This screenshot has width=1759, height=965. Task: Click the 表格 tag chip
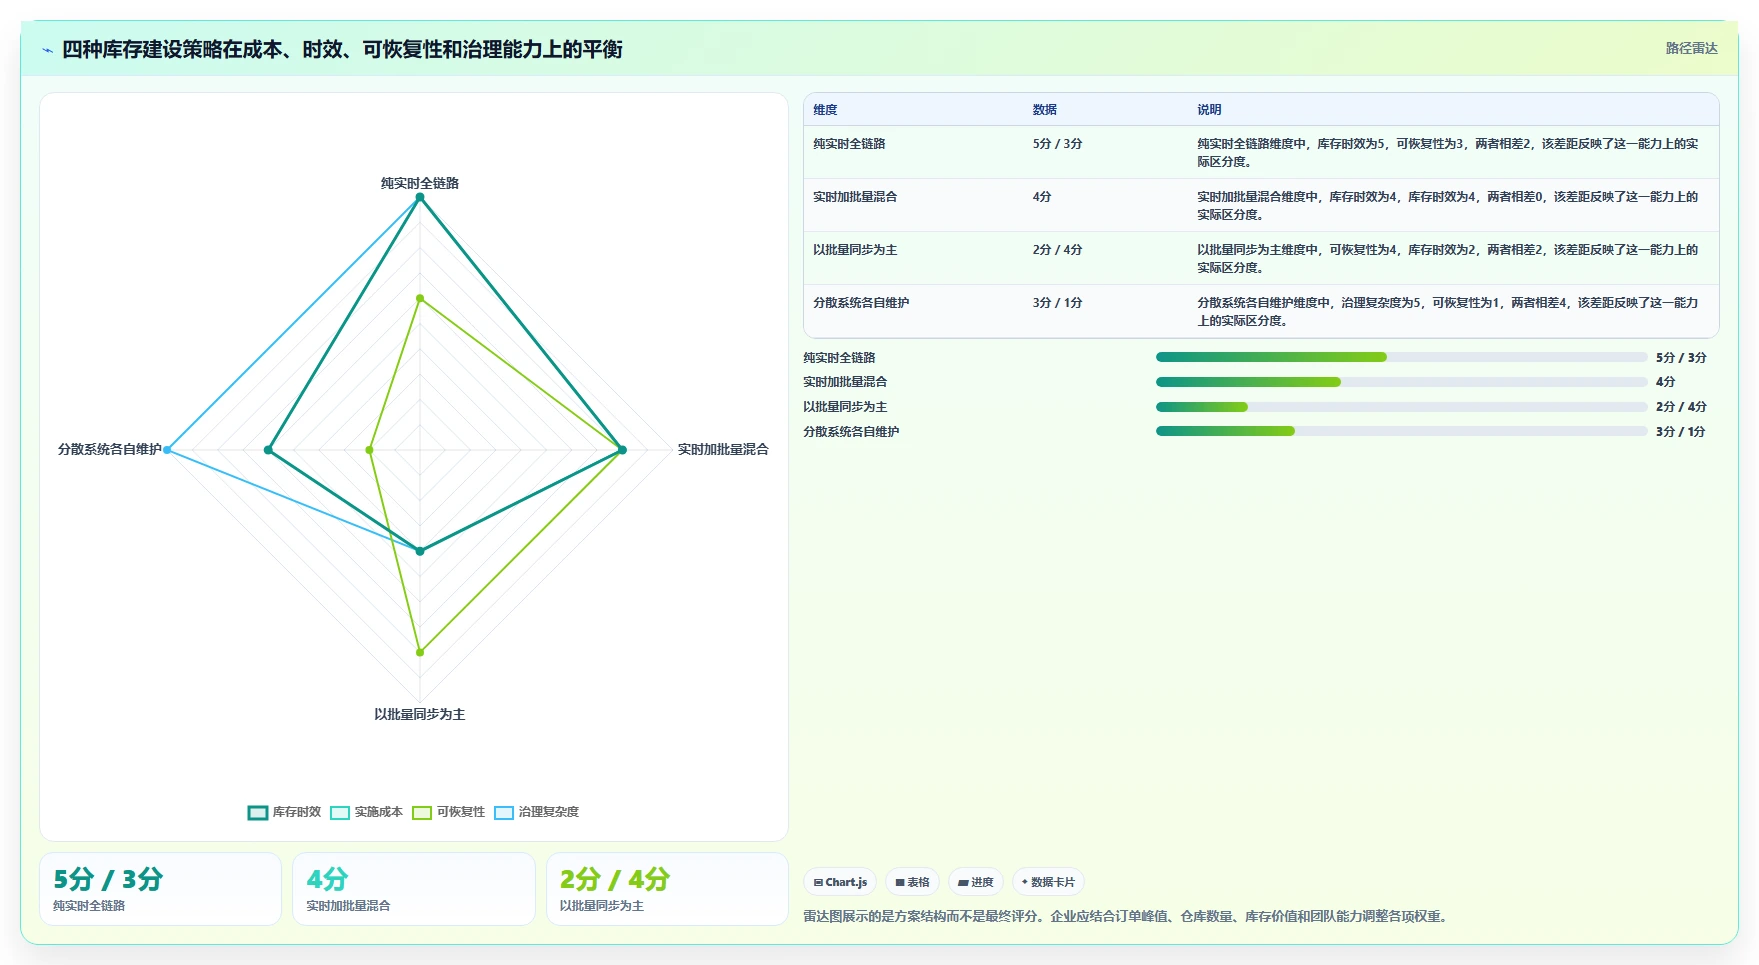[912, 882]
